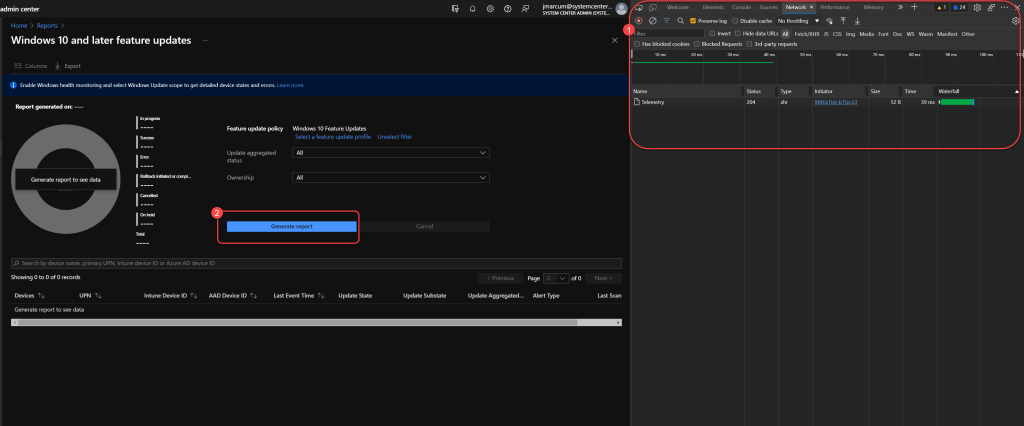This screenshot has height=426, width=1024.
Task: Toggle the Preserve log checkbox
Action: 694,20
